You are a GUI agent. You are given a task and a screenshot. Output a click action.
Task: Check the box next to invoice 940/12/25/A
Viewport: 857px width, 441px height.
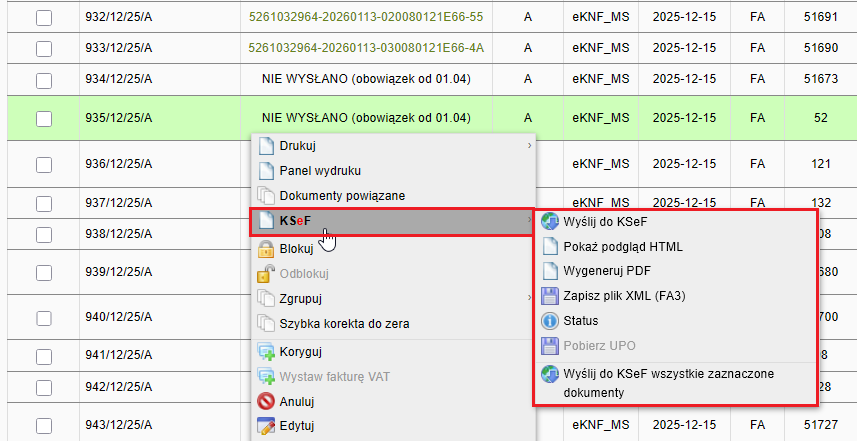point(44,318)
